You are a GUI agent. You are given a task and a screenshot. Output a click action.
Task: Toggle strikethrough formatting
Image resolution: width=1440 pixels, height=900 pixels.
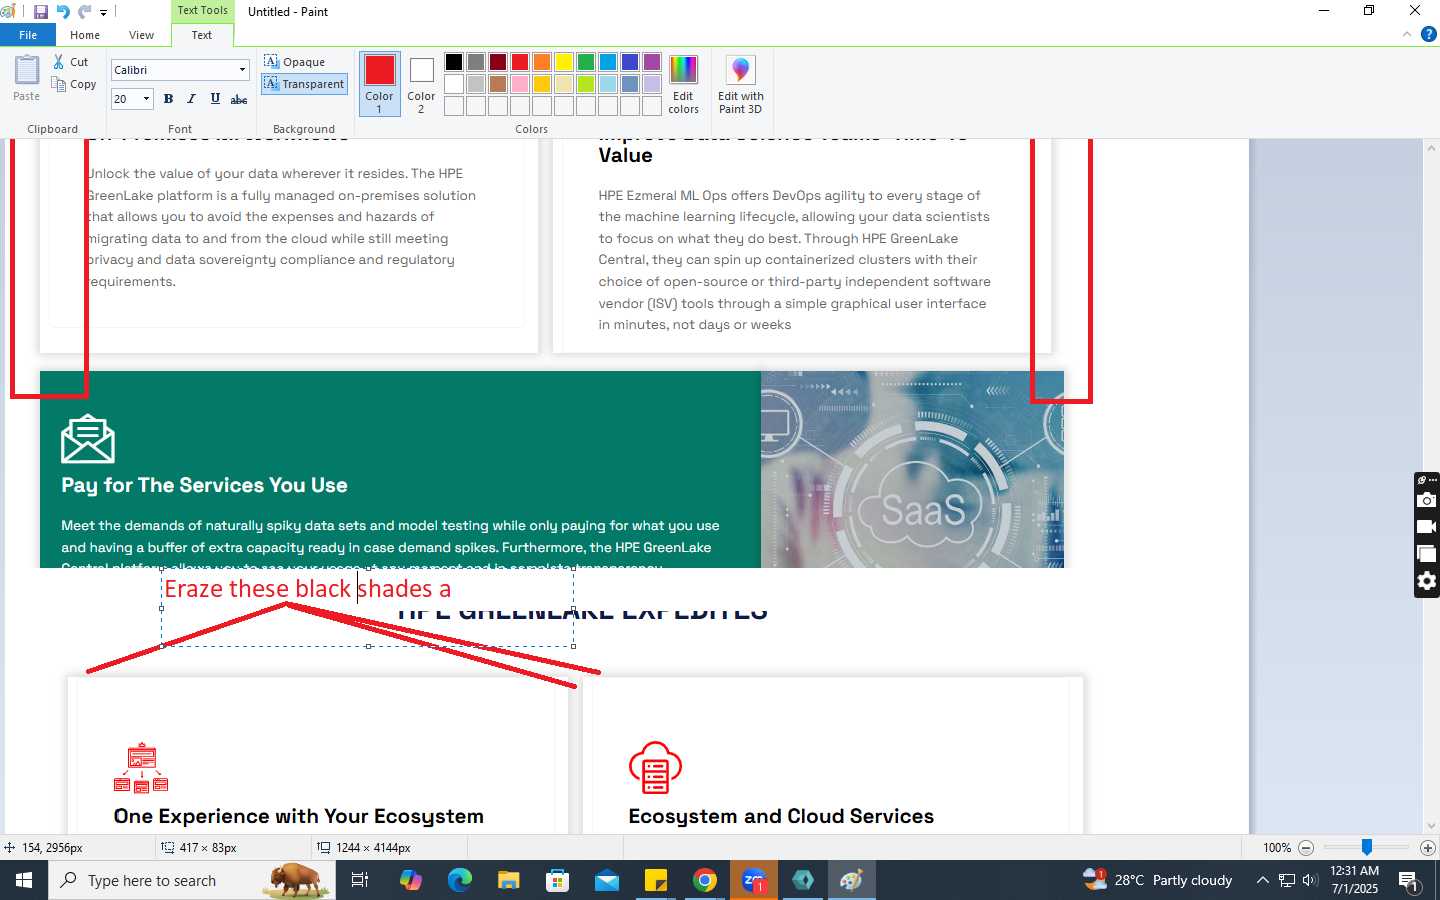click(239, 99)
